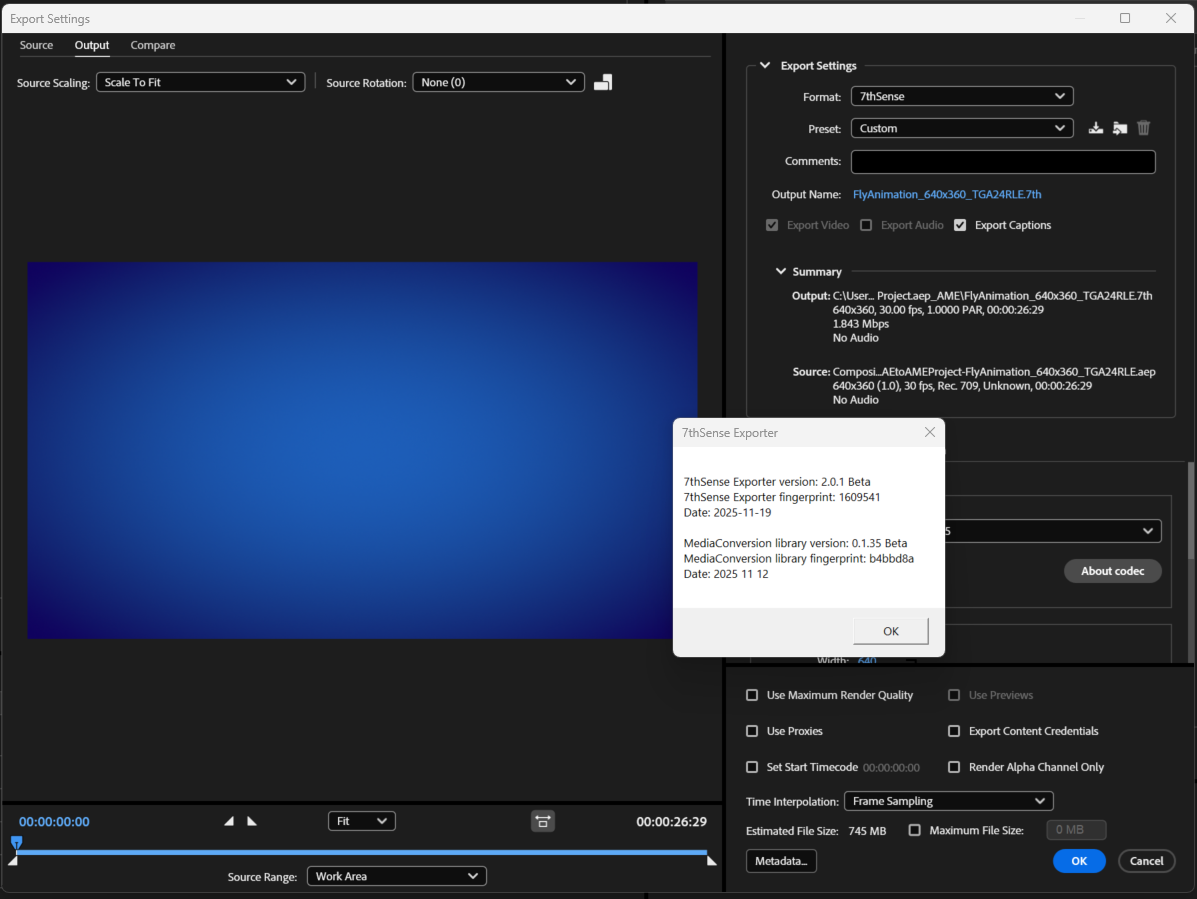Close the 7thSense Exporter dialog with X

(929, 433)
